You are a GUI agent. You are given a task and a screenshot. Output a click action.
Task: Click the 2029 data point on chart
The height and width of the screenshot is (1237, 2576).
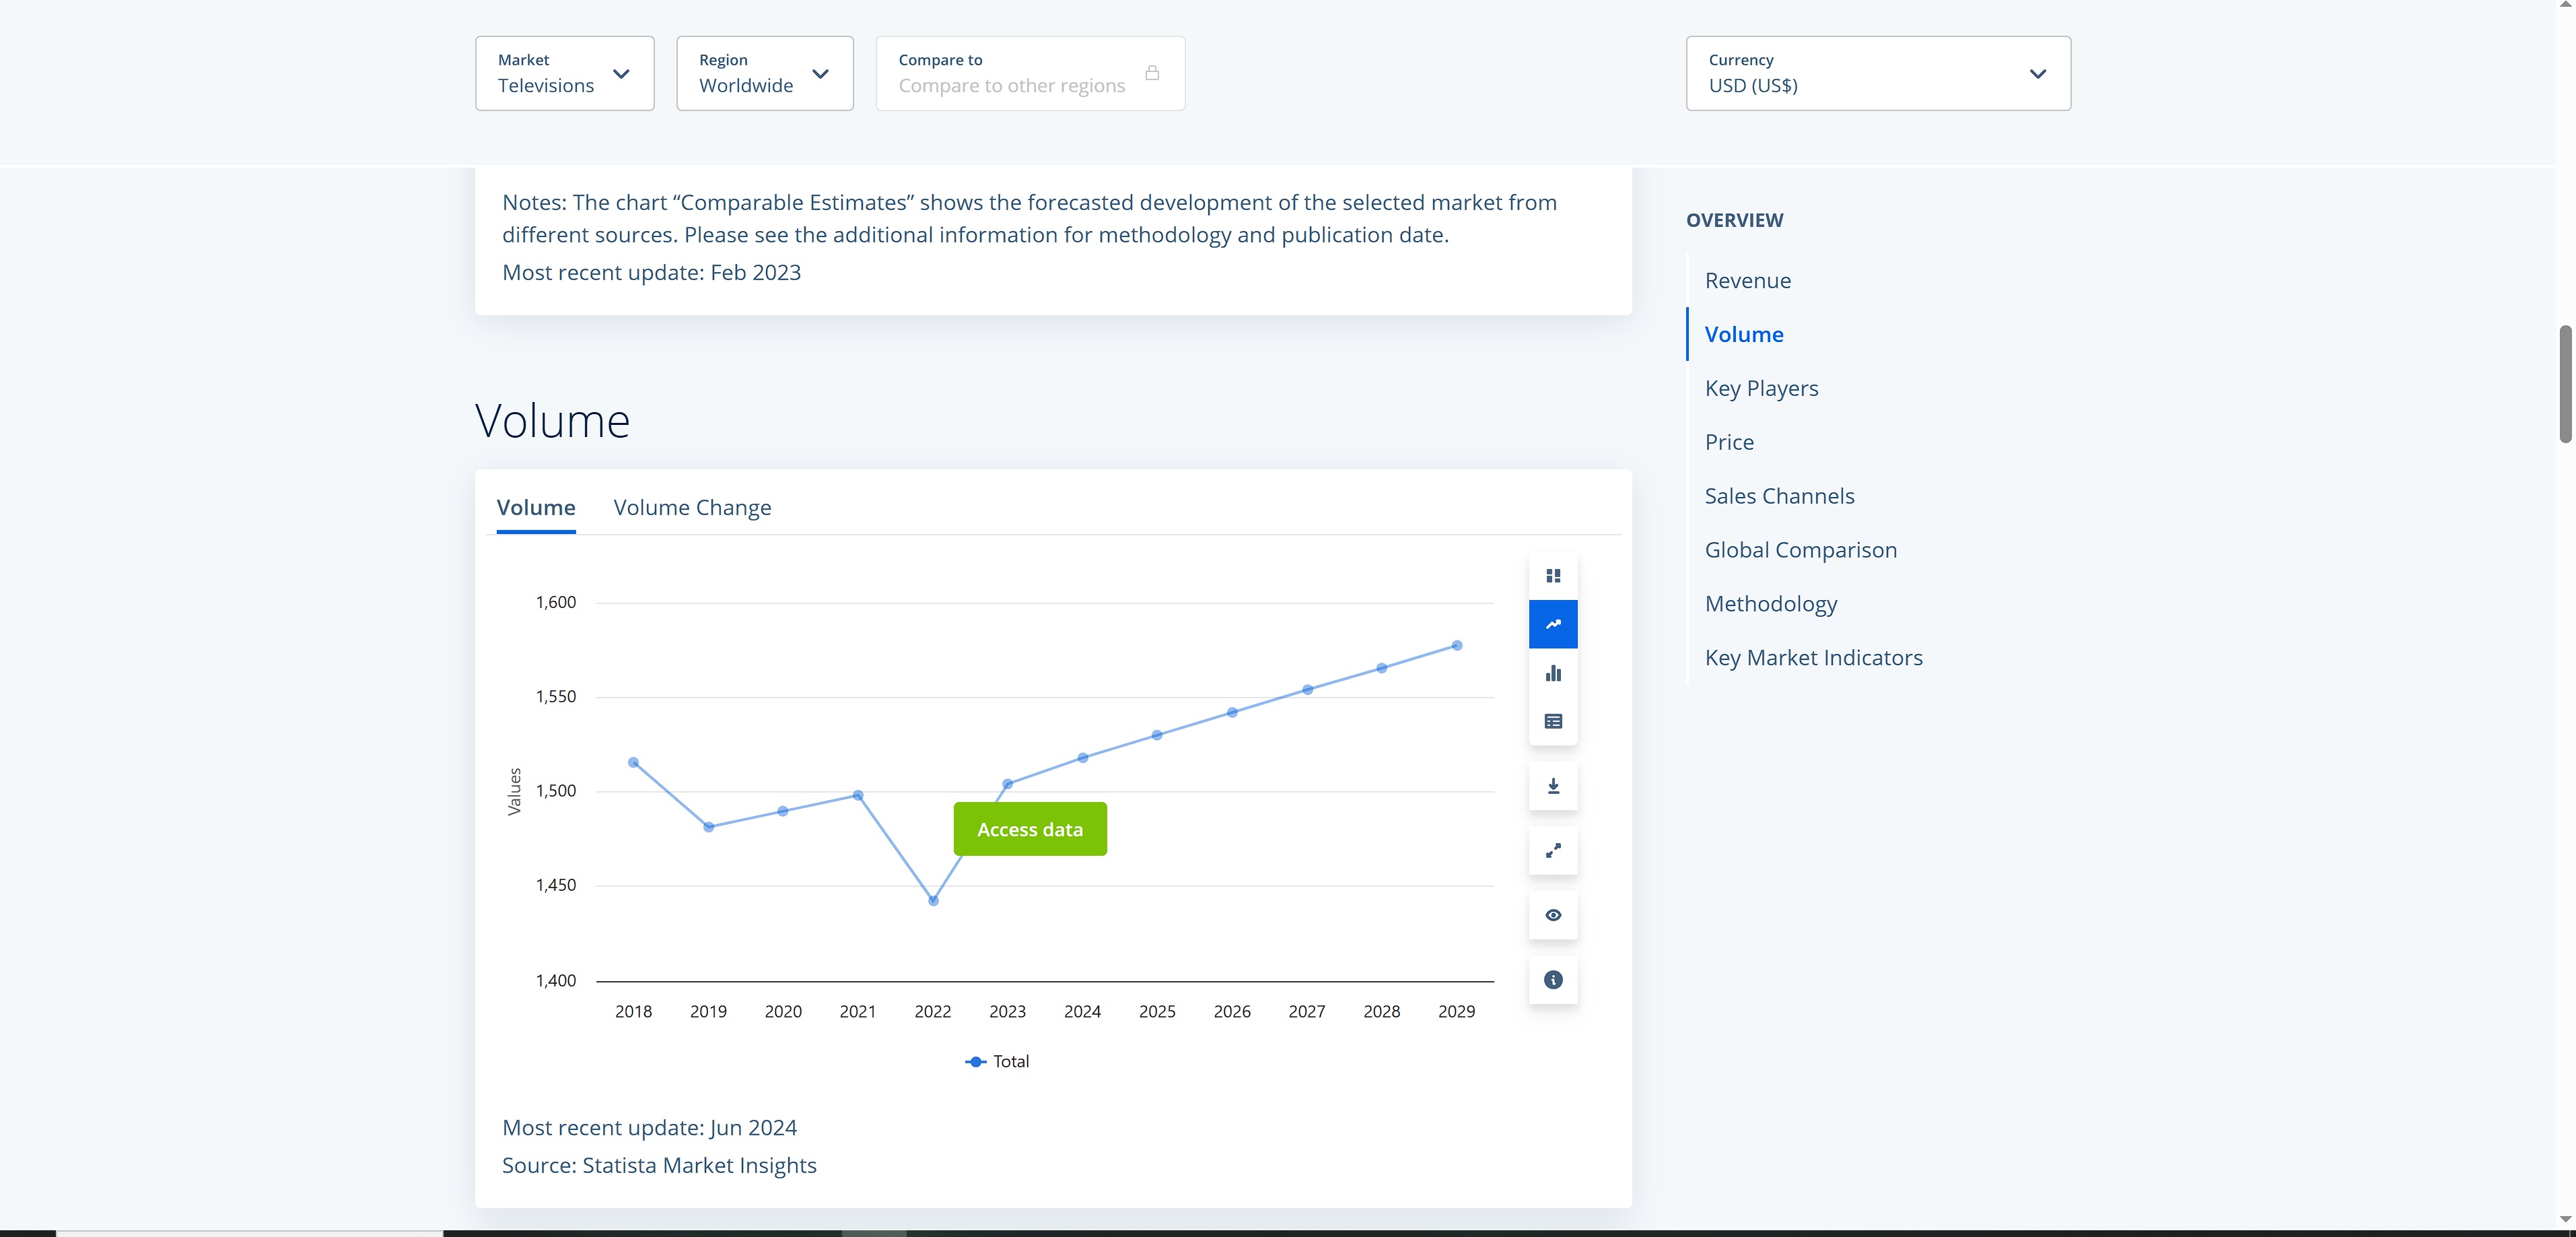[x=1456, y=645]
